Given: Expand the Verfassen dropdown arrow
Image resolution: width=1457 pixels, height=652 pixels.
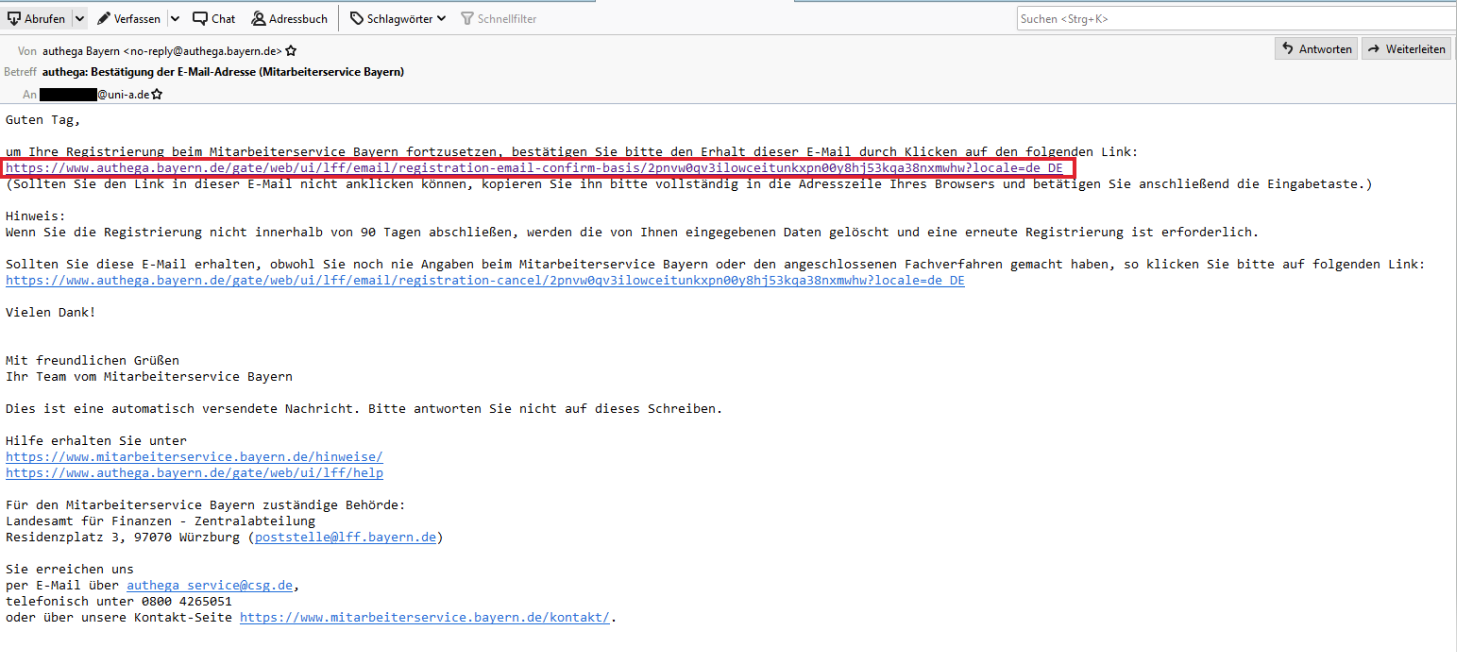Looking at the screenshot, I should pos(174,19).
